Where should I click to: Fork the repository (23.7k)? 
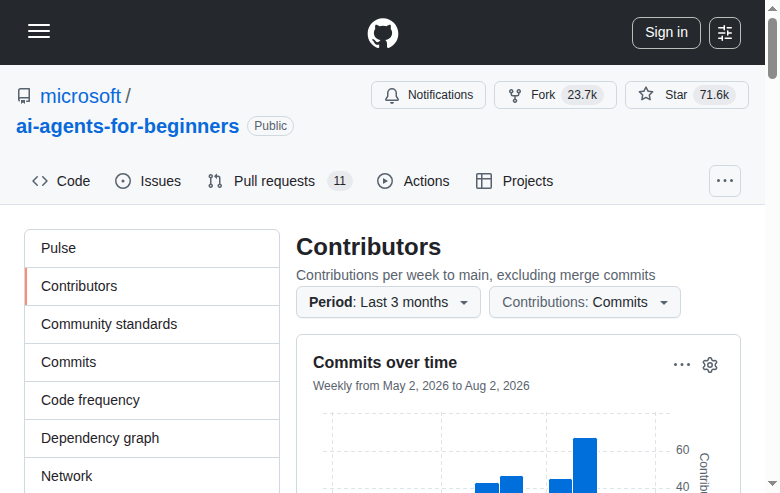tap(555, 95)
